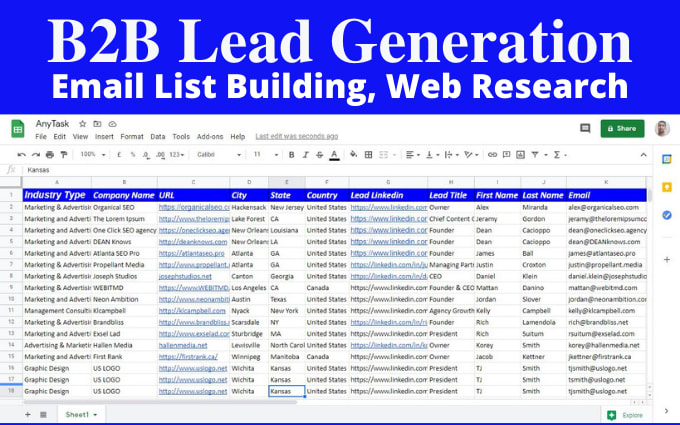Click the Google Sheets home logo
The image size is (680, 425).
18,129
